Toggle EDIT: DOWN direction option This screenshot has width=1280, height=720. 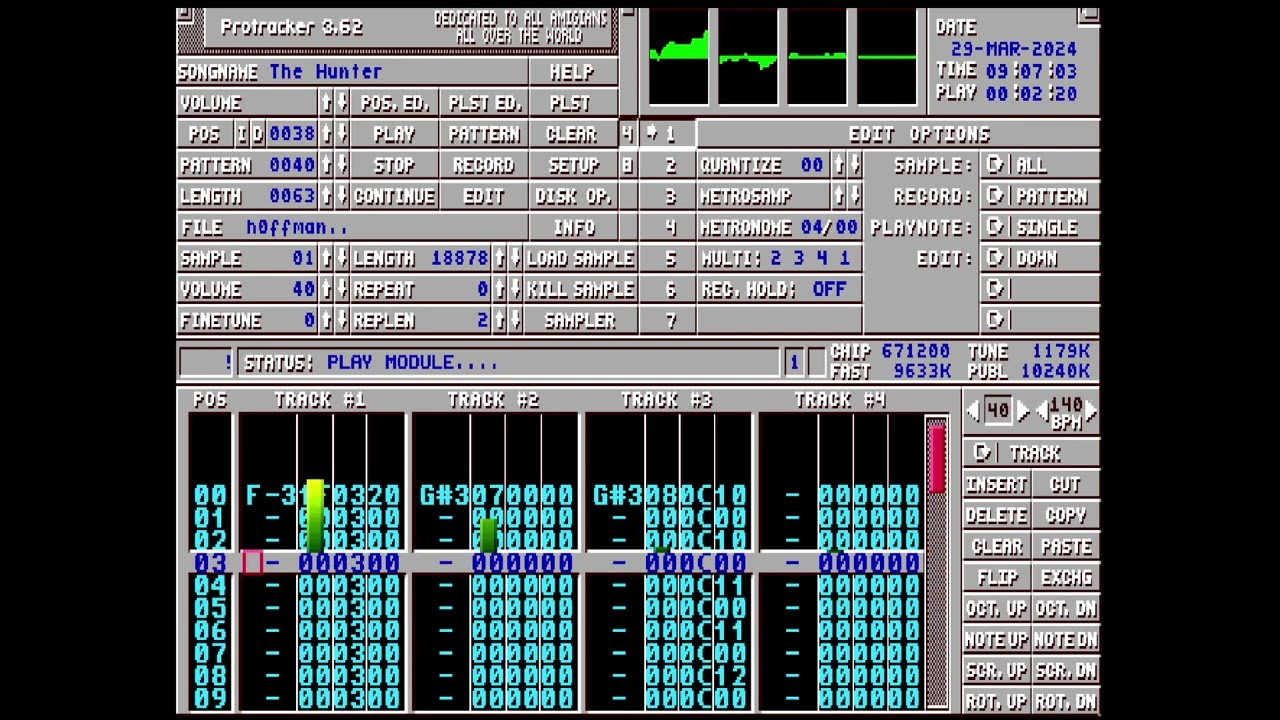click(x=1039, y=258)
